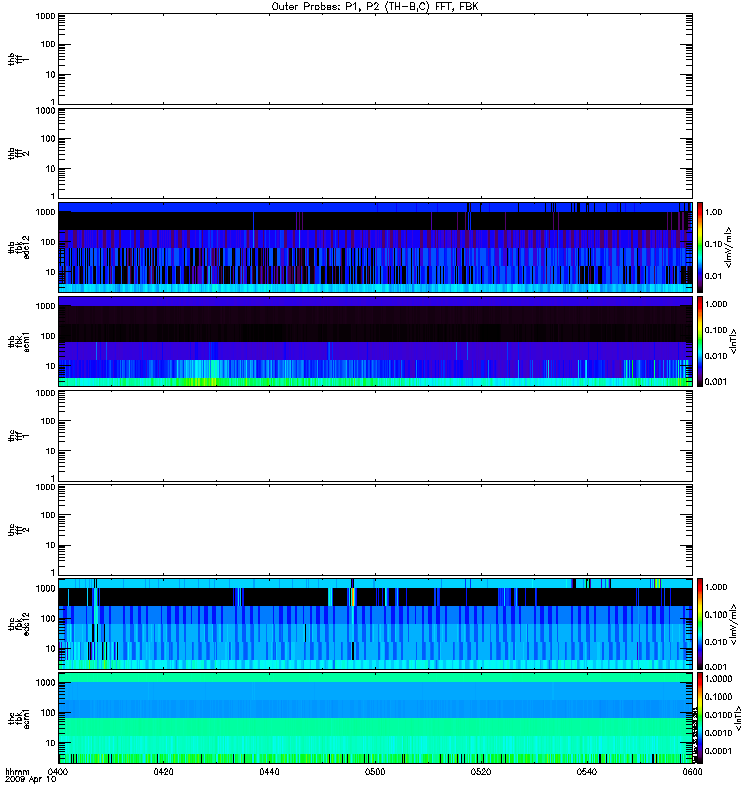750x800 pixels.
Task: Click the 1.00 value on thb edc12 color bar
Action: [713, 212]
